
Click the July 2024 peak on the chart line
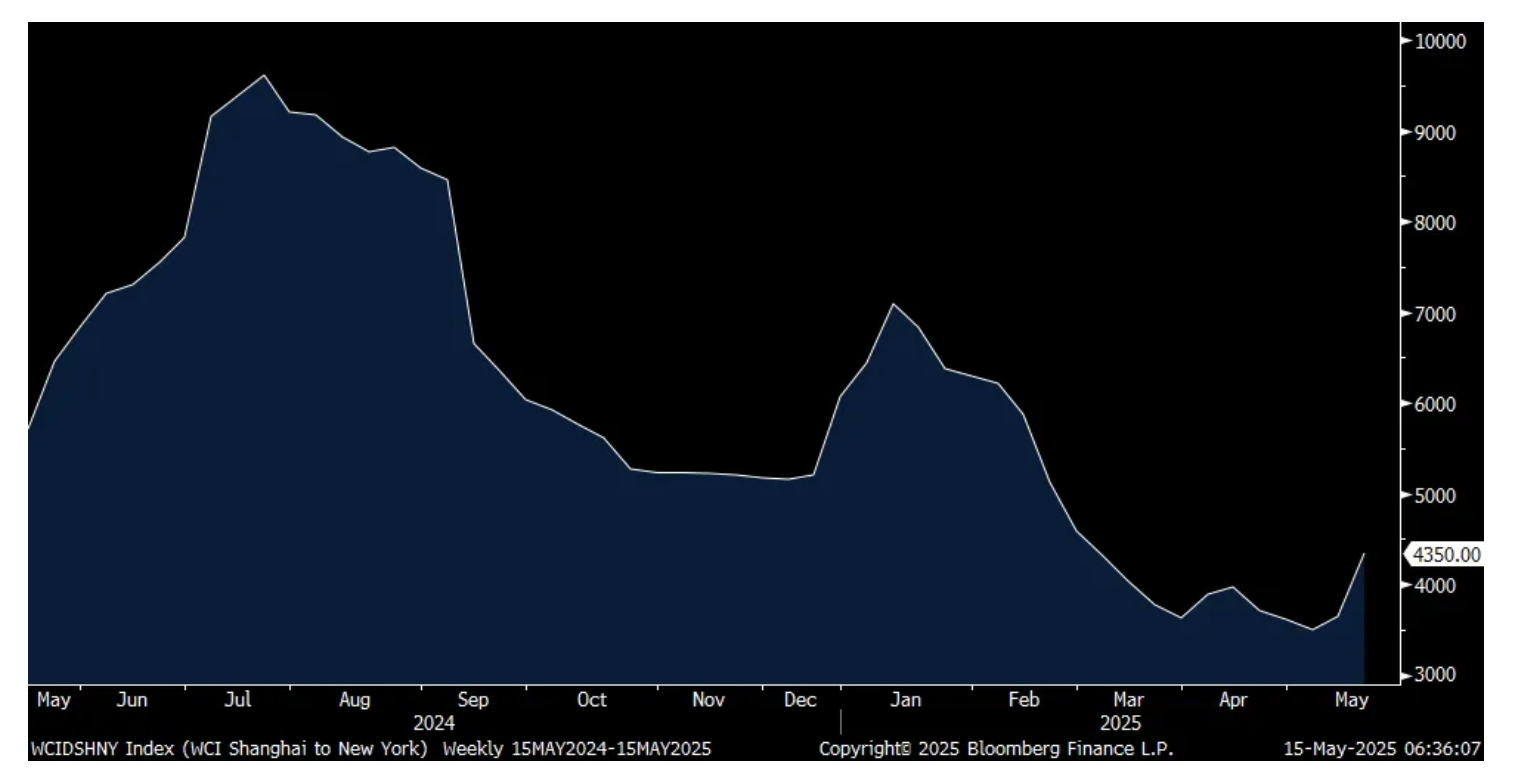tap(264, 75)
